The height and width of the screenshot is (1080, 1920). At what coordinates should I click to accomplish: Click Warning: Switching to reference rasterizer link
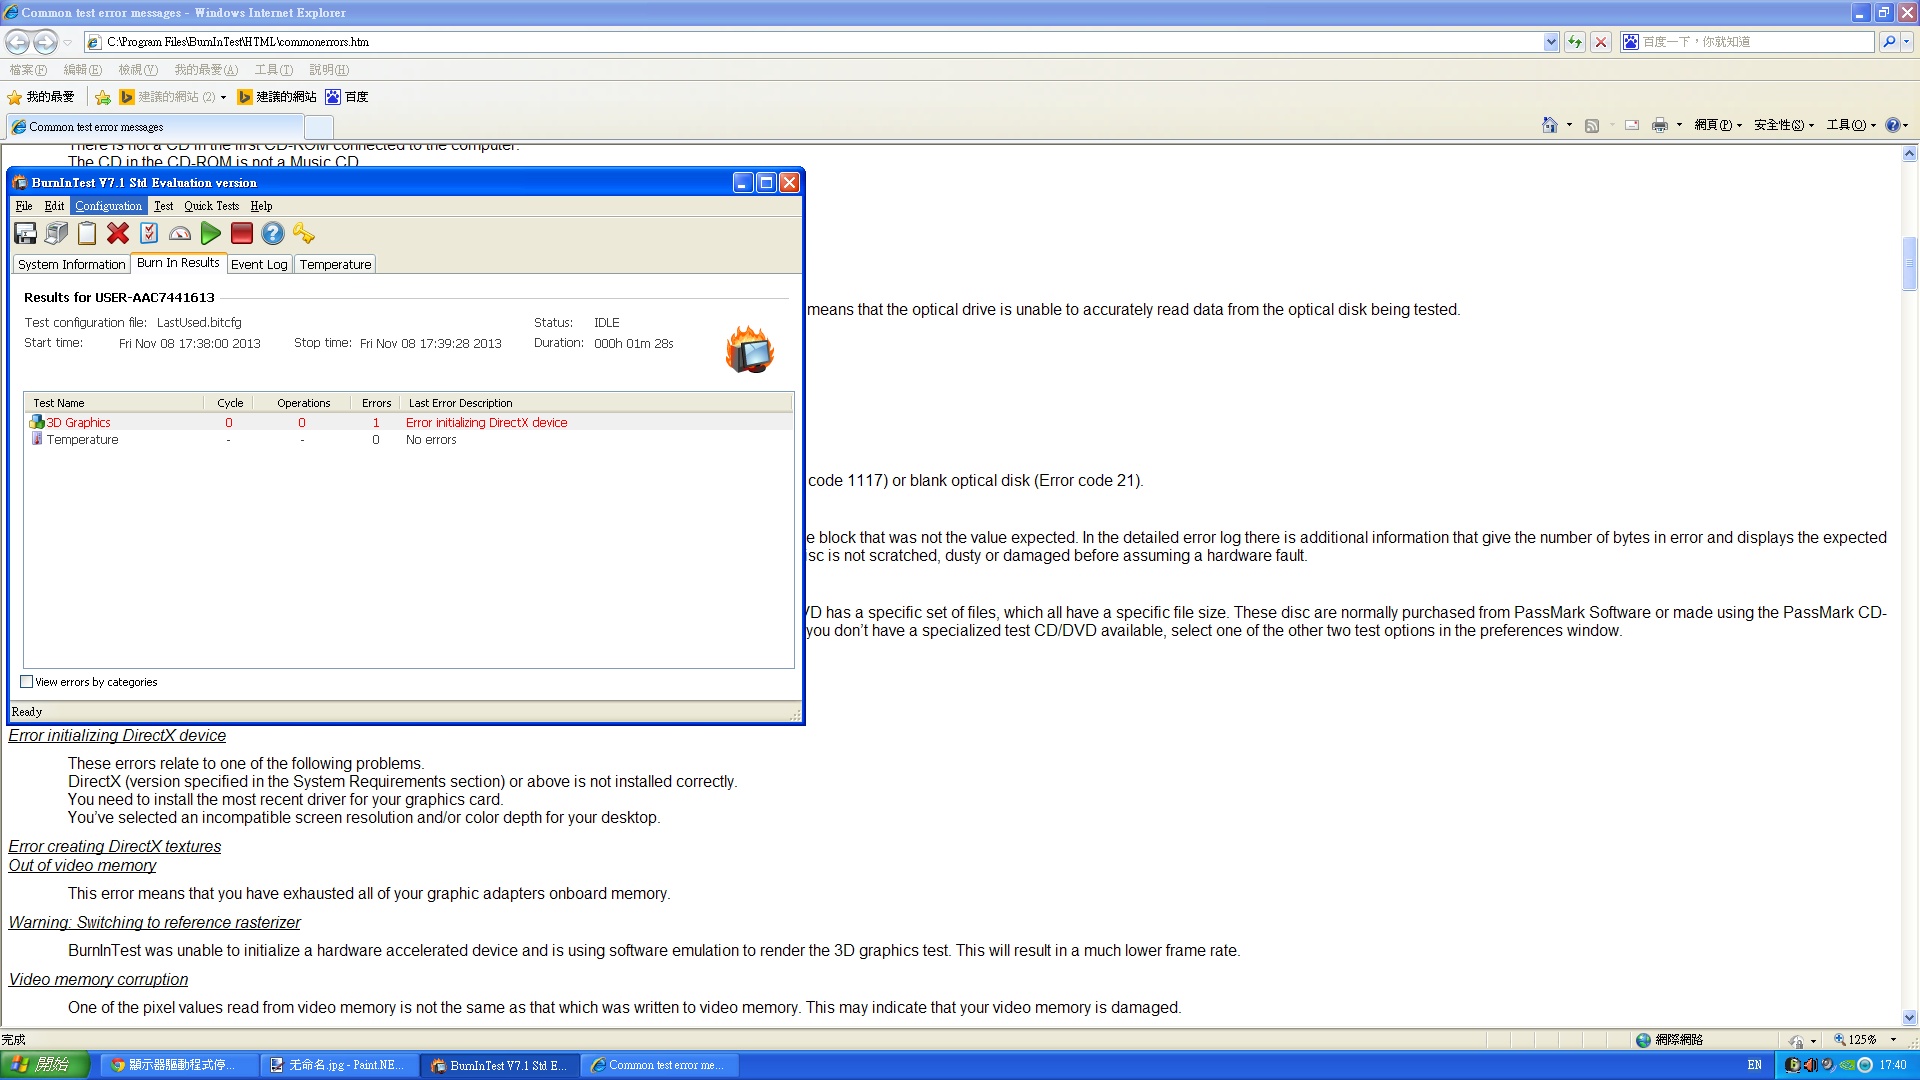[x=154, y=922]
